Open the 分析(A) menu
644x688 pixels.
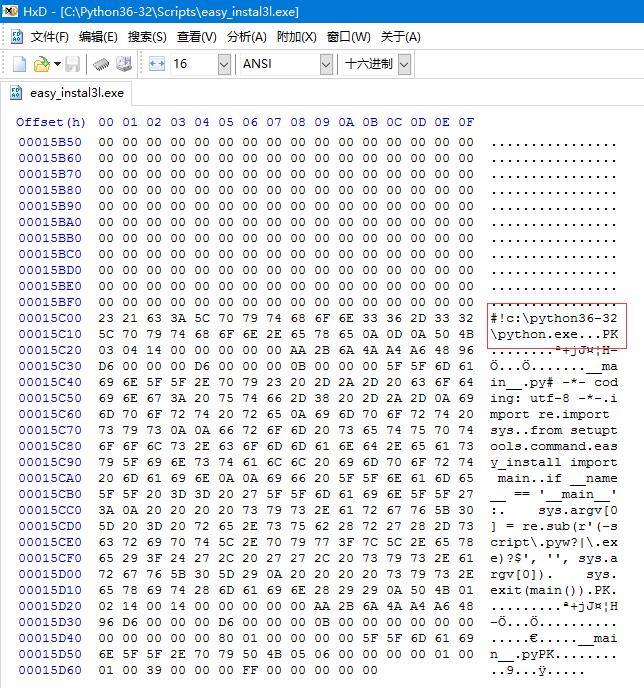(247, 37)
